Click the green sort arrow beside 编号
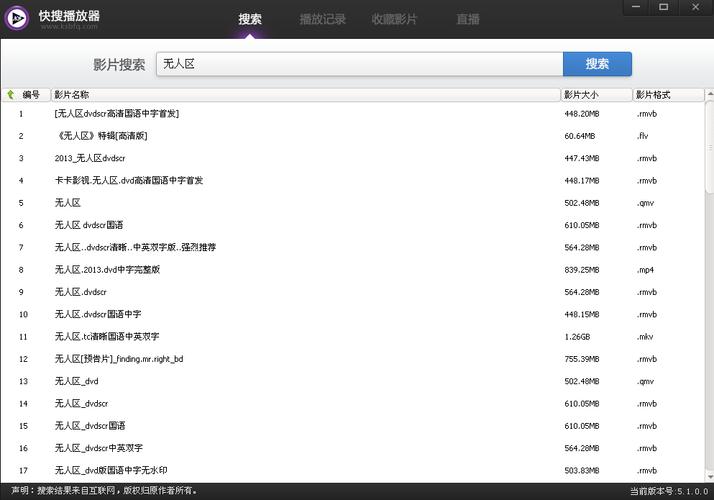The height and width of the screenshot is (500, 714). (10, 95)
